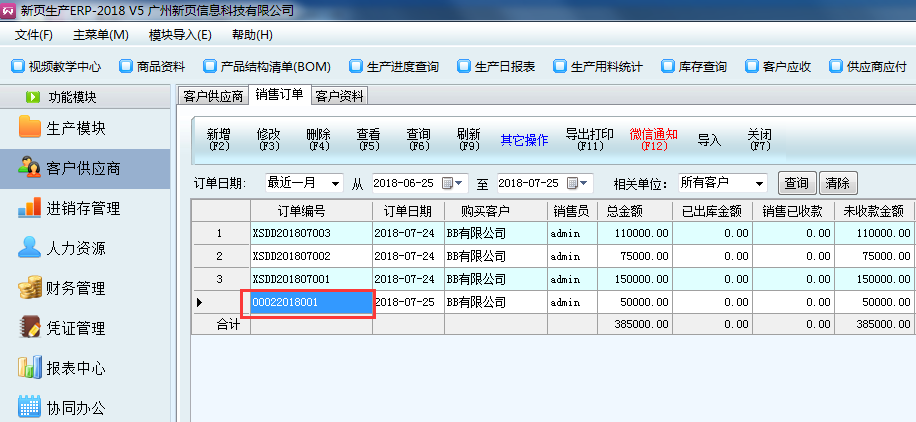The height and width of the screenshot is (422, 916).
Task: Open the 主菜单(M) menu
Action: pyautogui.click(x=100, y=35)
